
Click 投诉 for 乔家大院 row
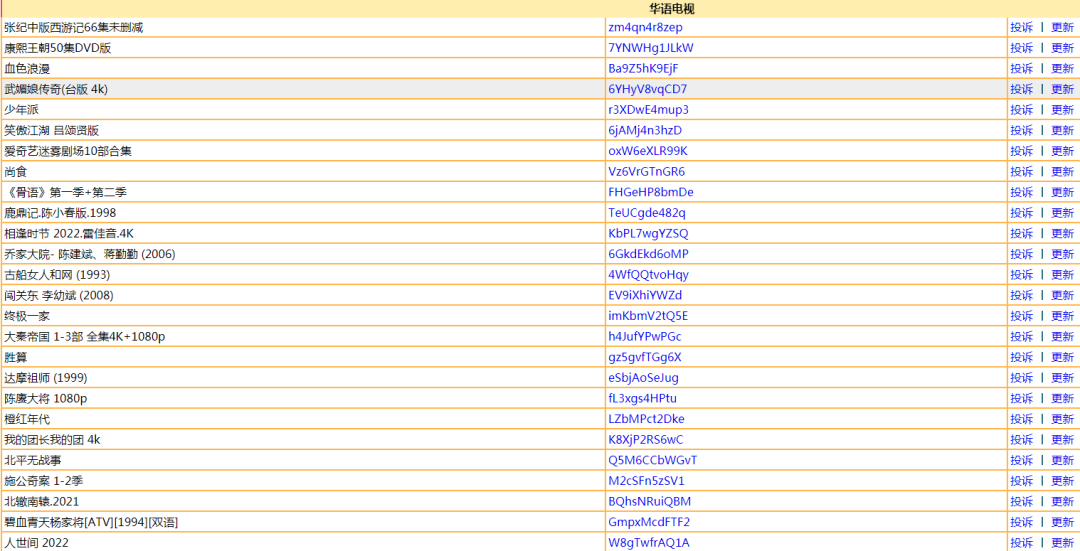click(x=1021, y=254)
